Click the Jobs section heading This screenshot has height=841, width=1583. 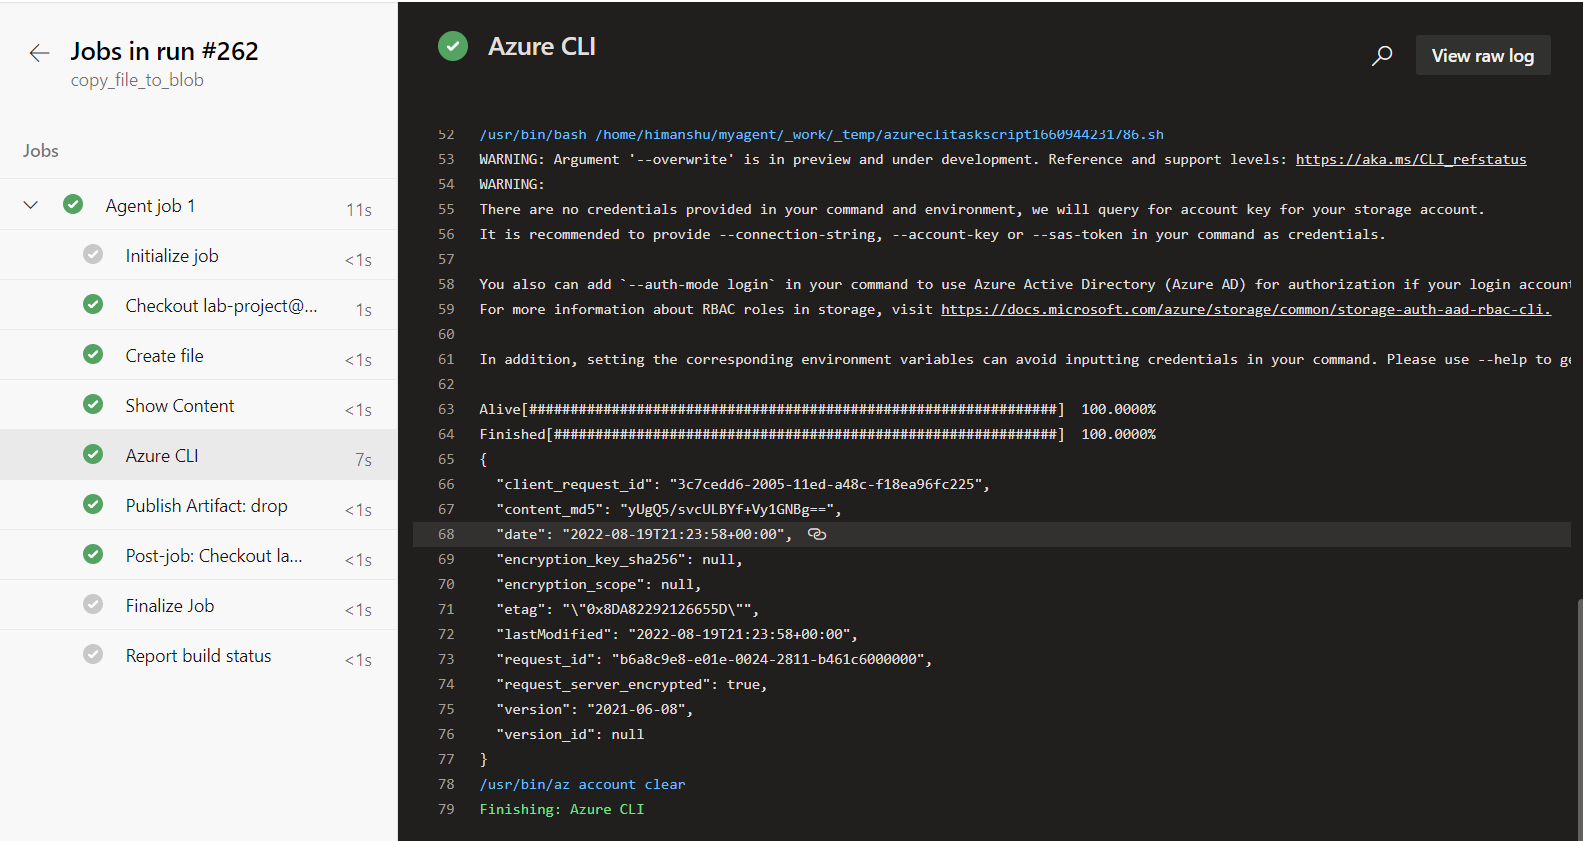pyautogui.click(x=41, y=151)
